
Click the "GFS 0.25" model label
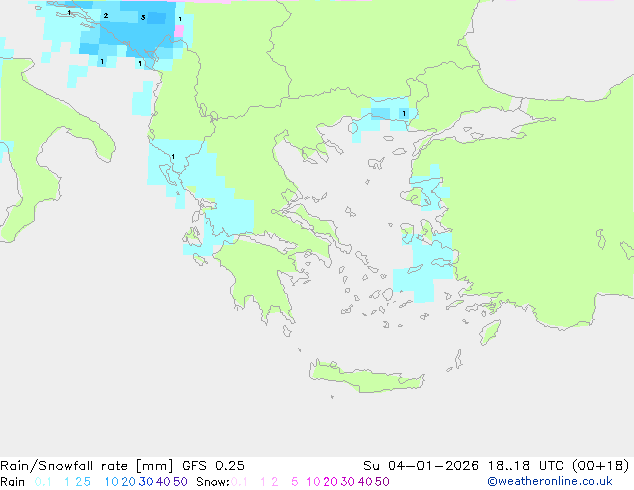tap(213, 466)
